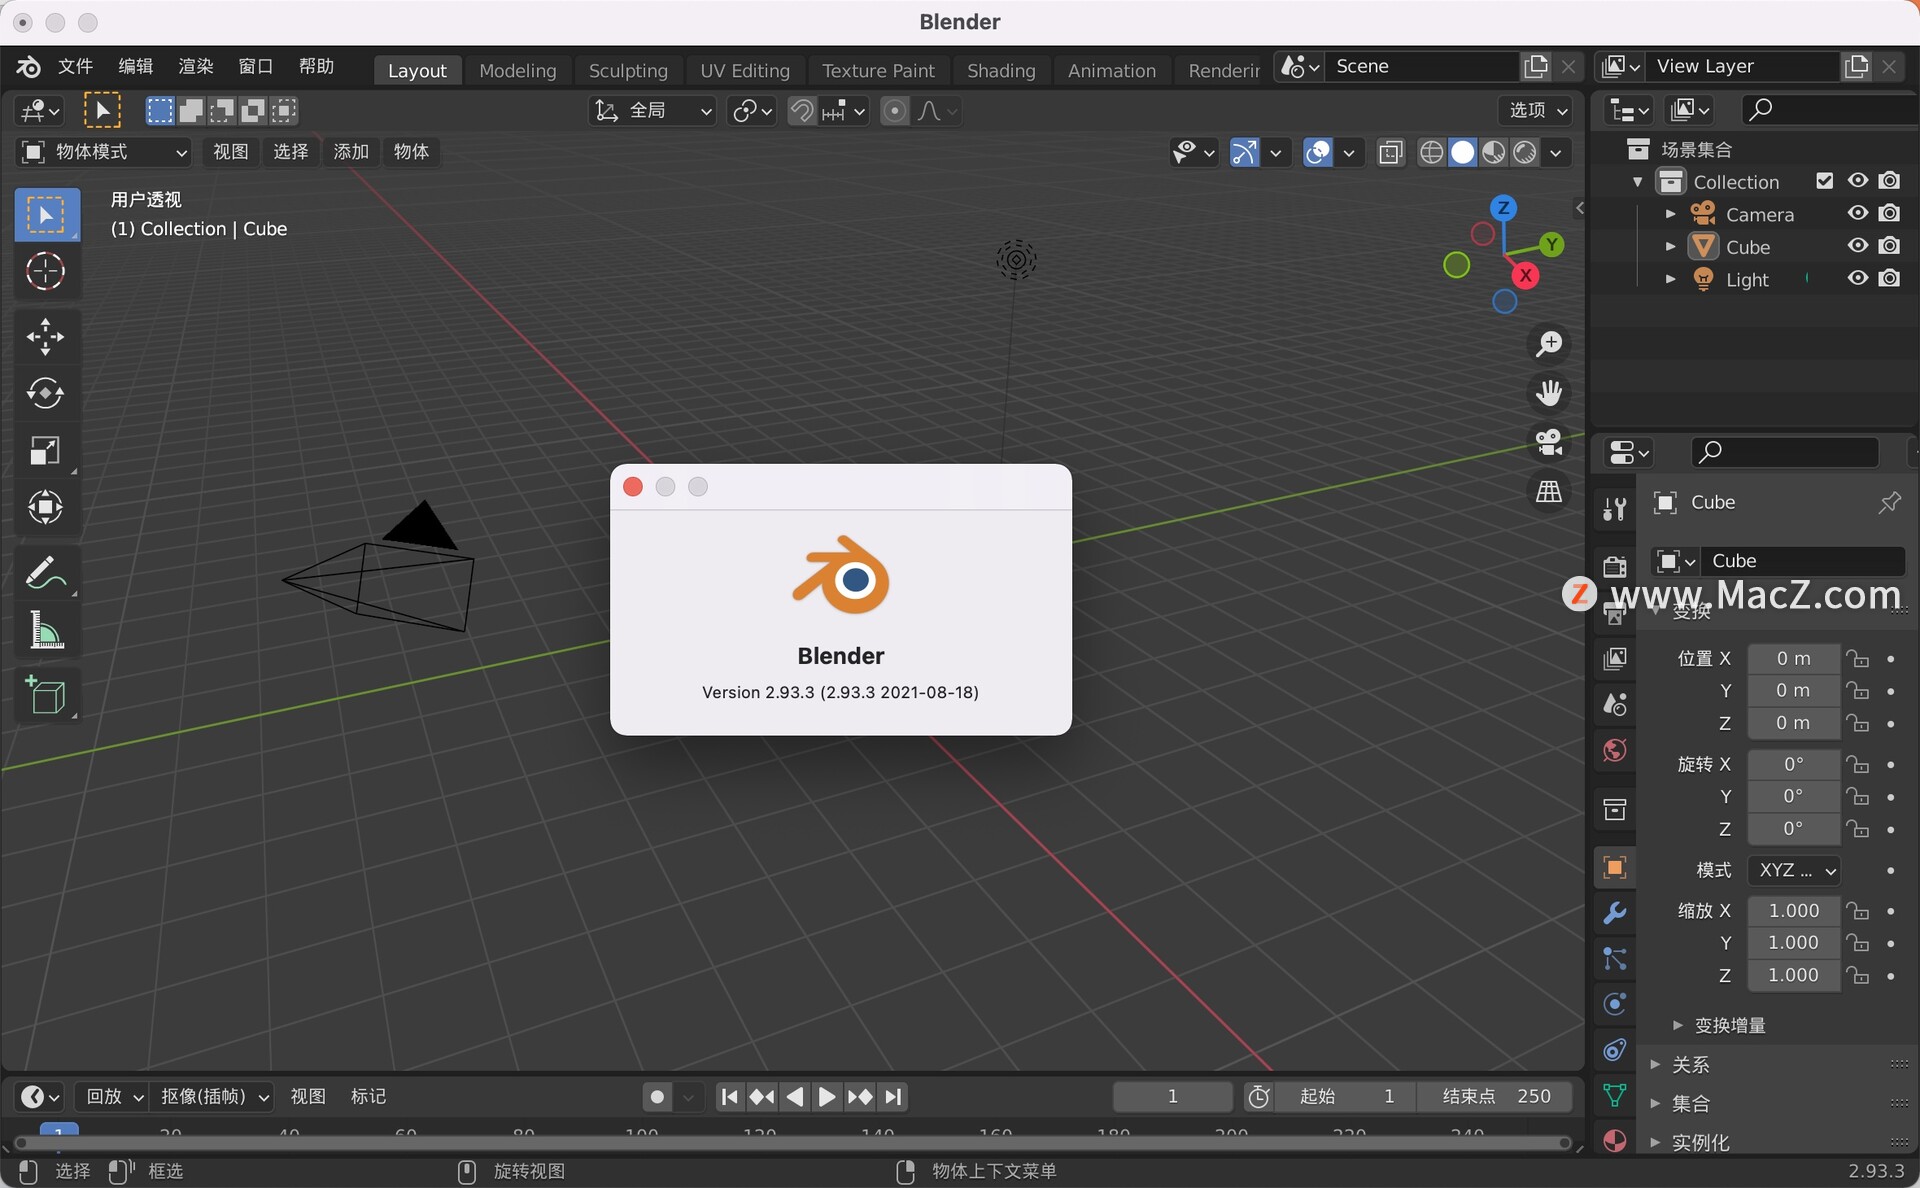Open the Render properties tab
This screenshot has height=1188, width=1920.
click(1614, 566)
